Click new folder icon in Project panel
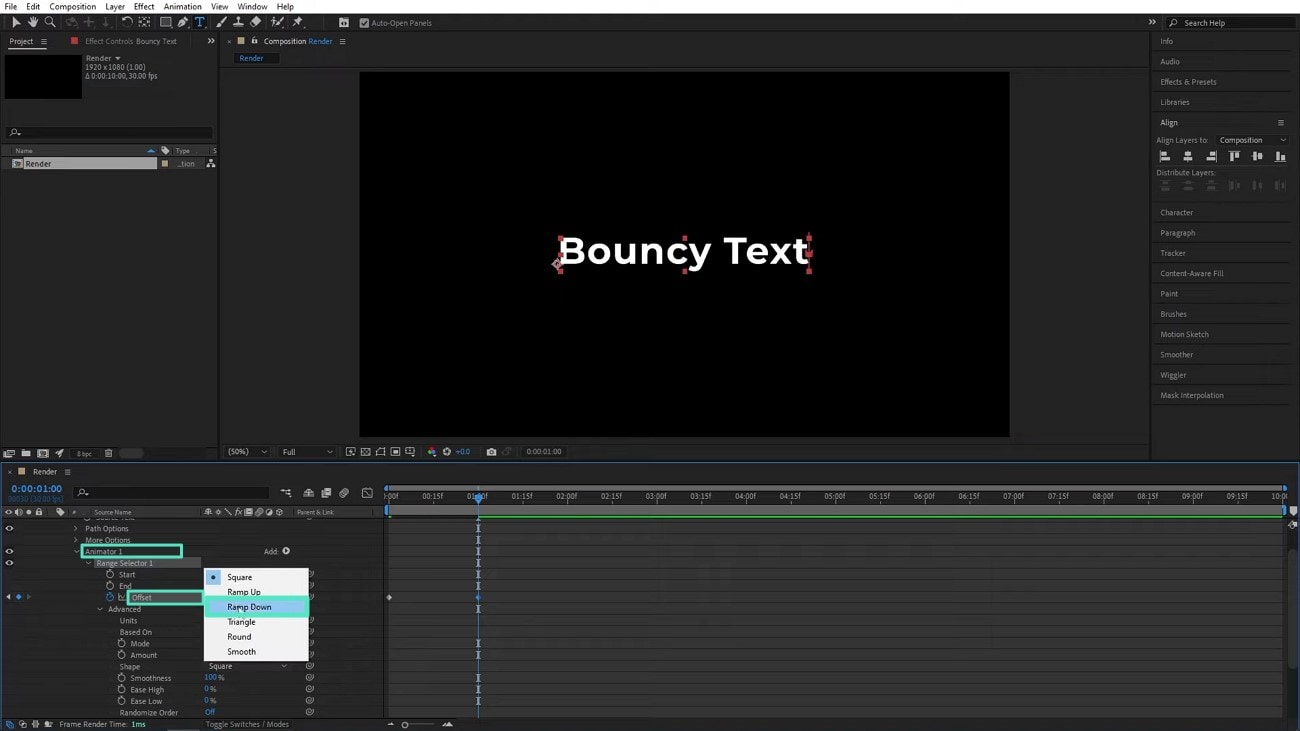The image size is (1300, 731). (26, 453)
